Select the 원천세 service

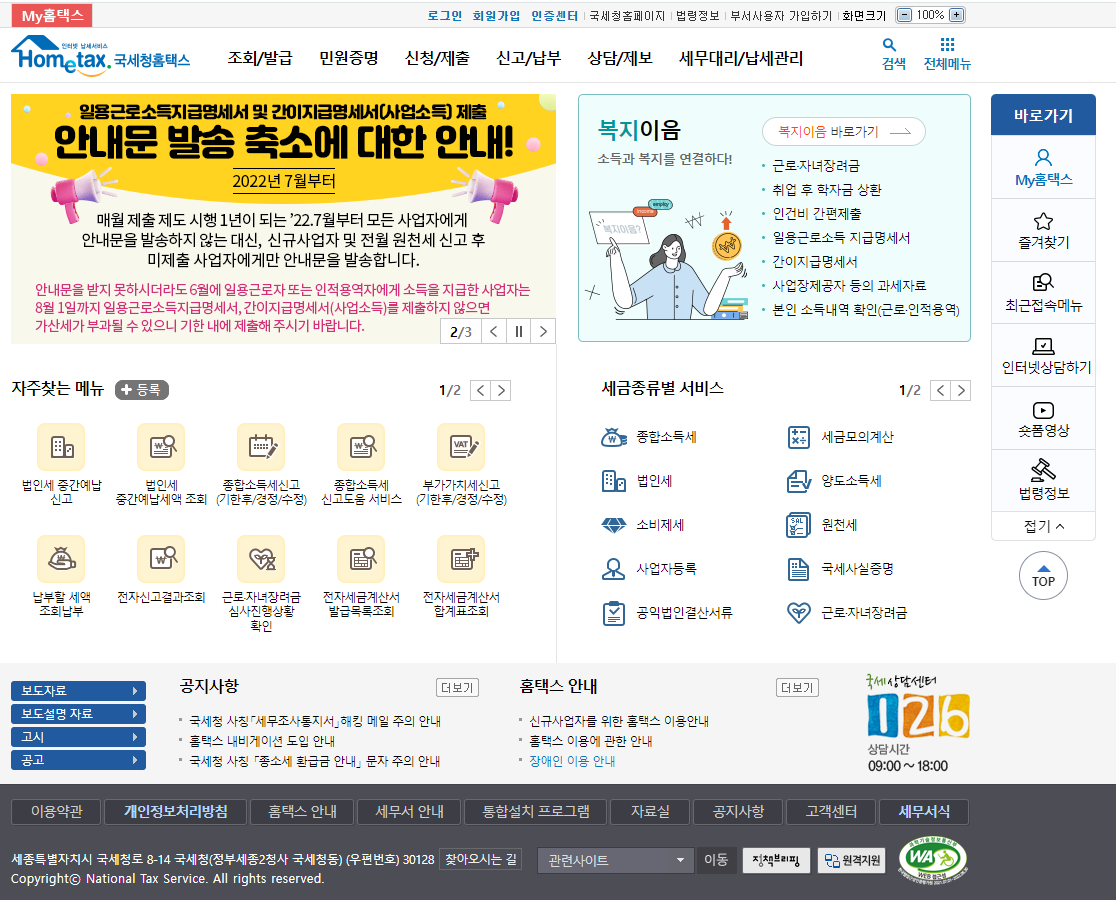(x=822, y=525)
